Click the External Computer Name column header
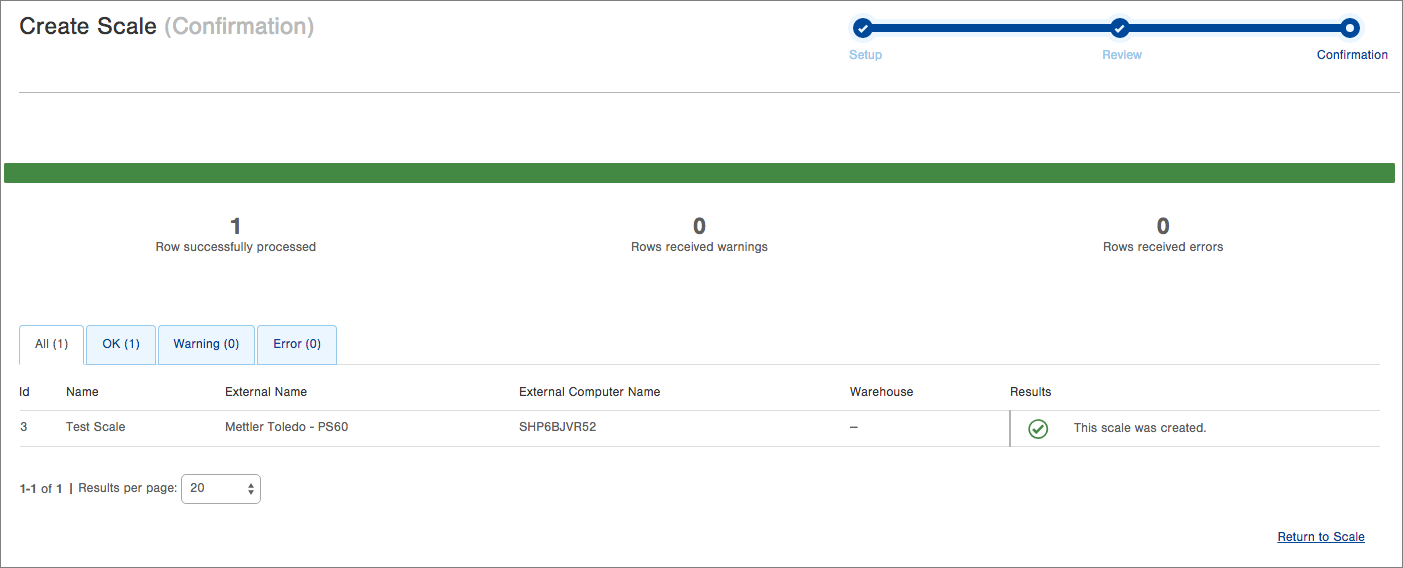Screen dimensions: 1403x568 click(x=589, y=392)
